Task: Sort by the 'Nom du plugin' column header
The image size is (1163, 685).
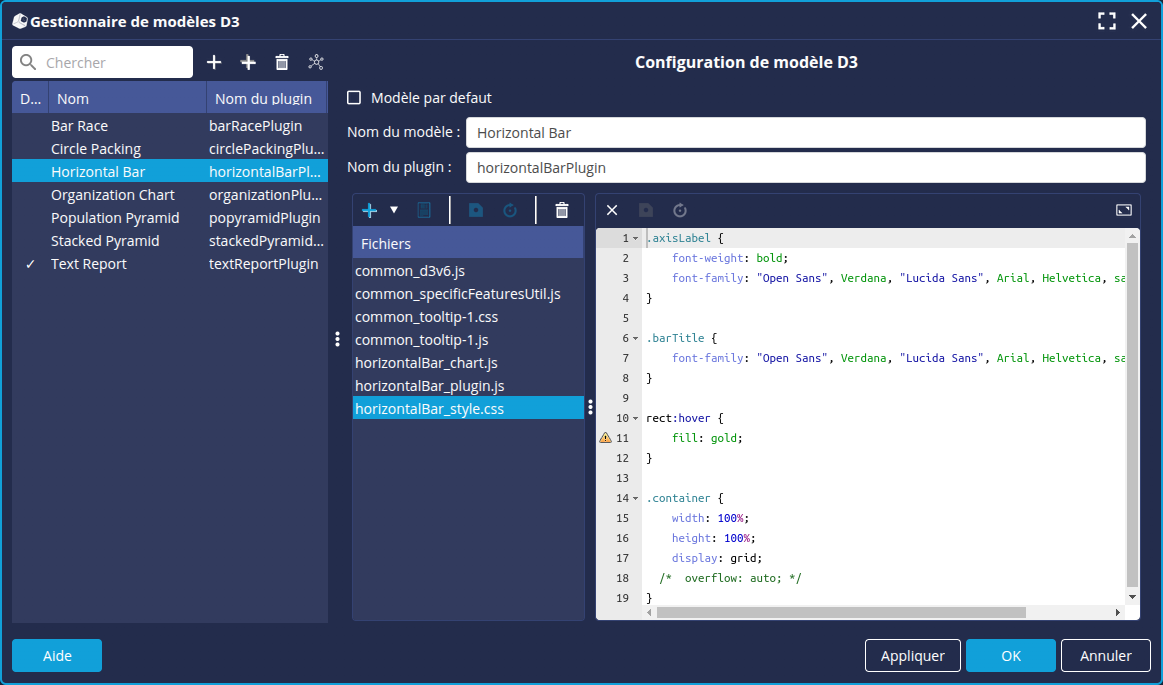Action: pos(263,99)
